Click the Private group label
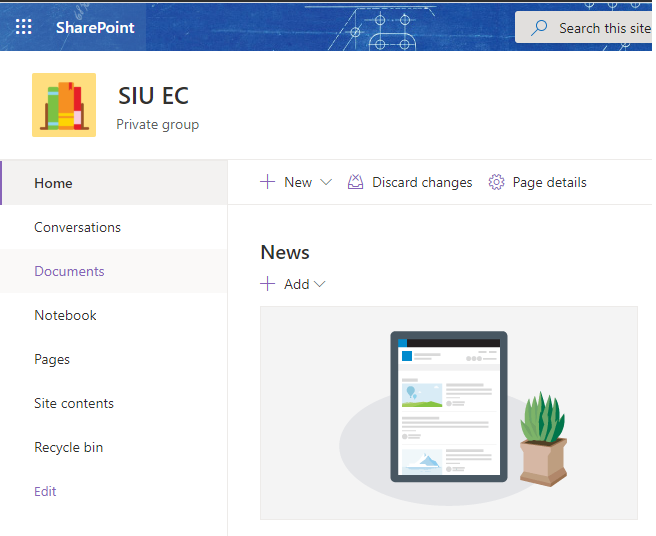The height and width of the screenshot is (536, 656). [157, 125]
